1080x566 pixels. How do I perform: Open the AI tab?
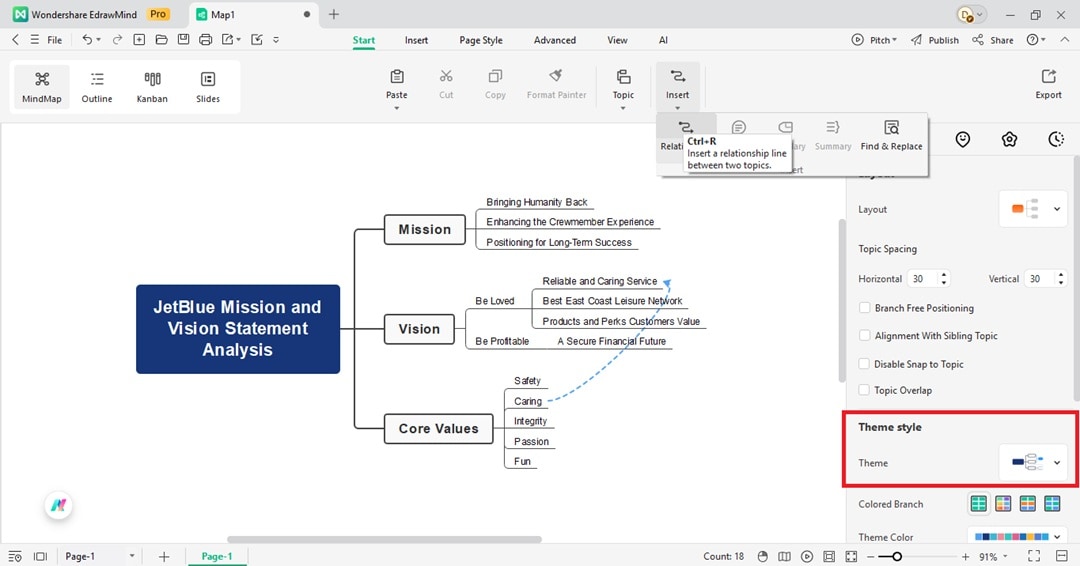click(x=663, y=40)
